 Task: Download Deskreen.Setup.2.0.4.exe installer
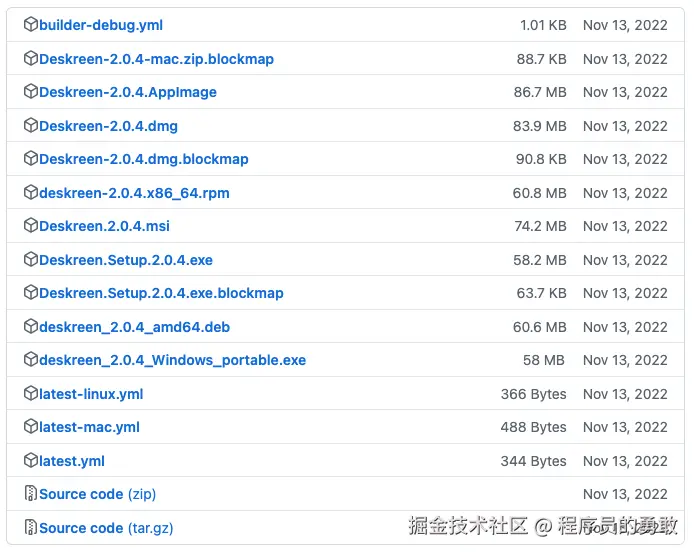(x=126, y=260)
